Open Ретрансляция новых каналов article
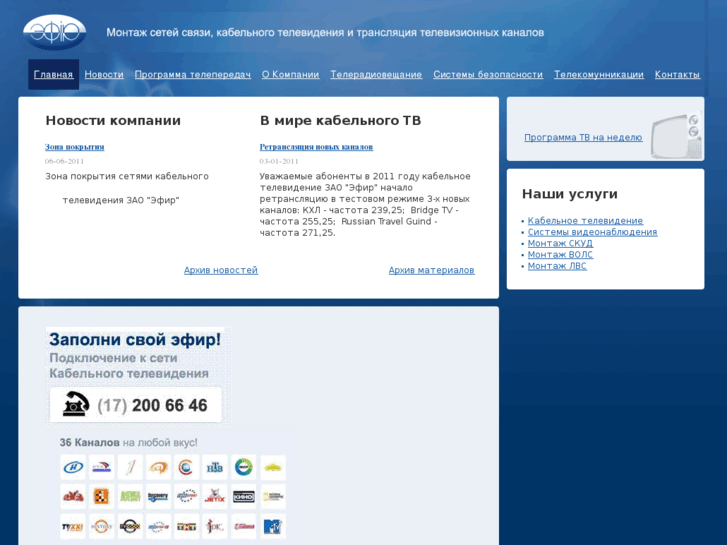Screen dimensions: 727x545 coord(316,147)
